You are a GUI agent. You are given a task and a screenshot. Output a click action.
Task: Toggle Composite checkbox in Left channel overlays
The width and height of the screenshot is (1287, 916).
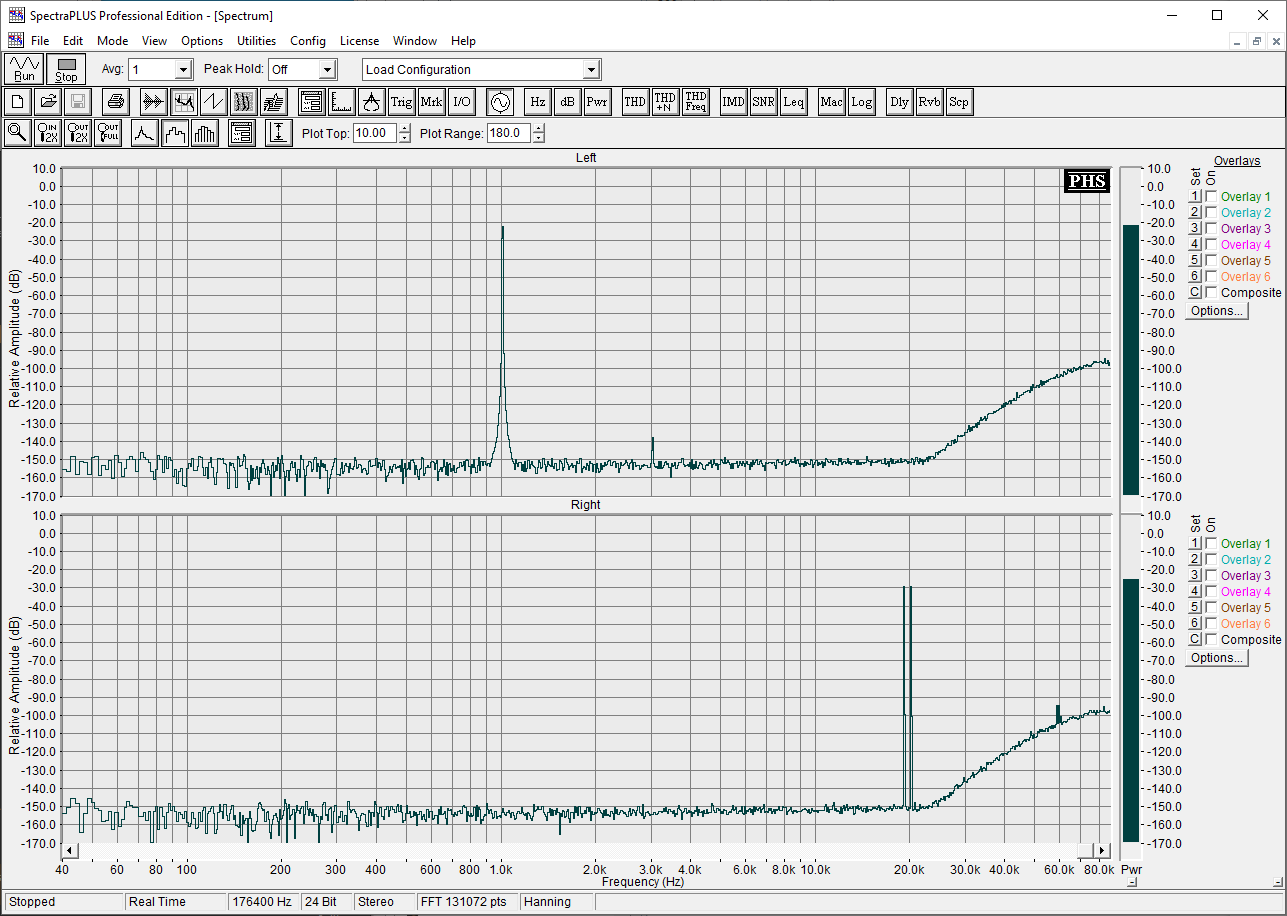point(1211,293)
